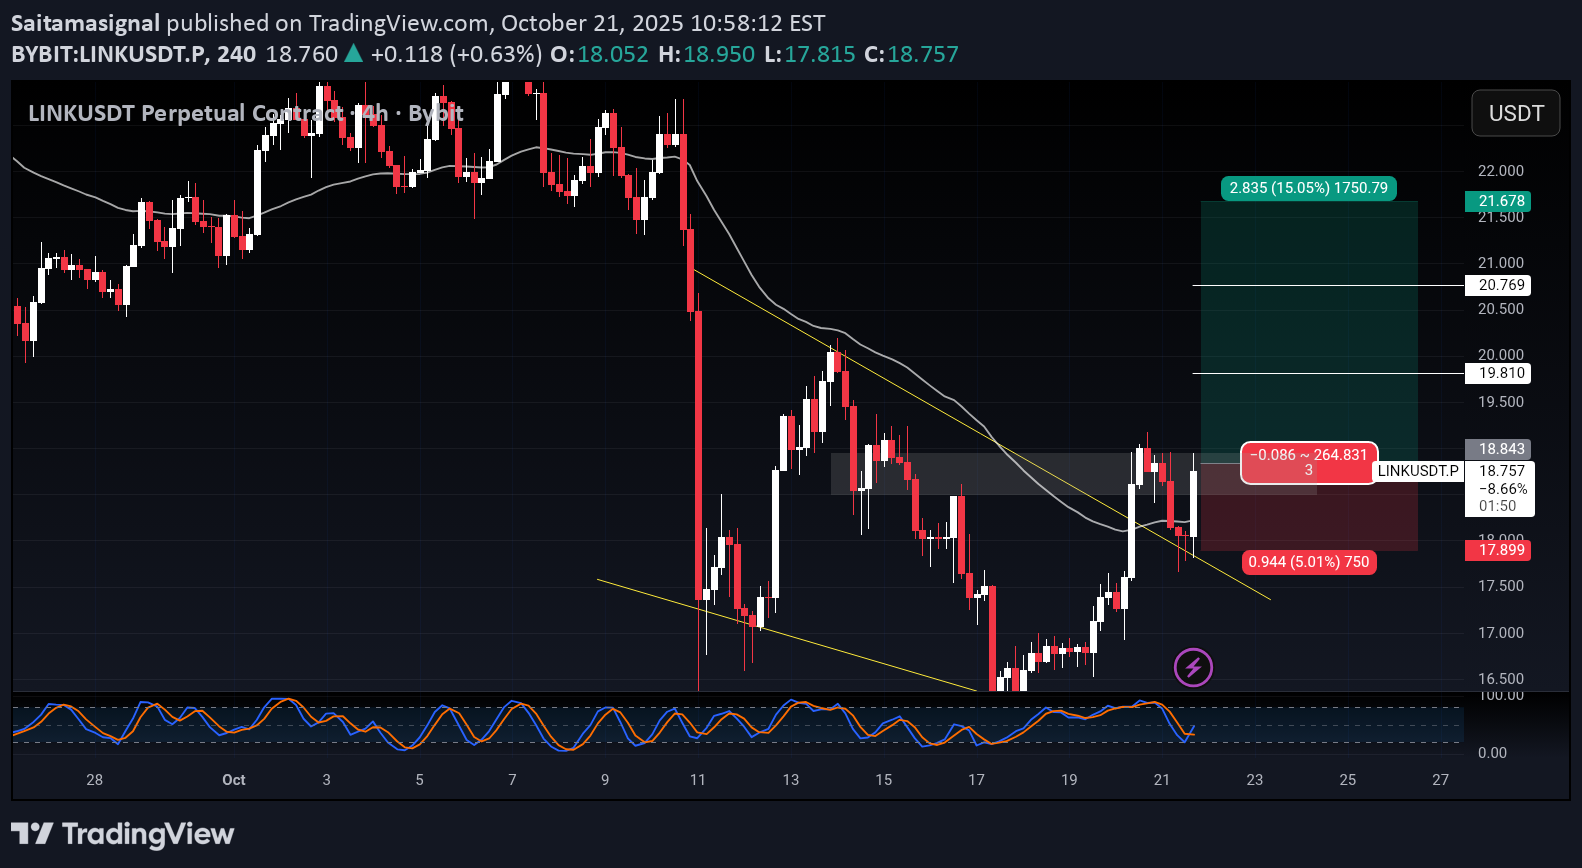Select the grey supply zone rectangle
1582x868 pixels.
click(1000, 474)
